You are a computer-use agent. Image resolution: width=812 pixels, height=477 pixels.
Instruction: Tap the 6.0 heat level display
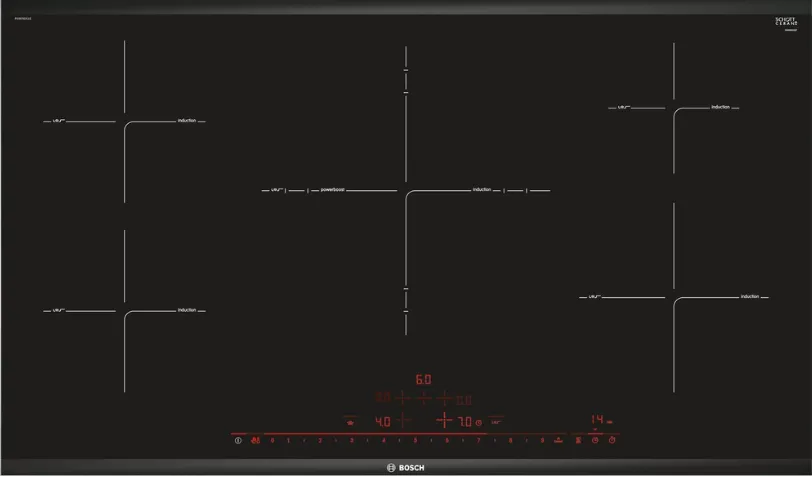[423, 380]
